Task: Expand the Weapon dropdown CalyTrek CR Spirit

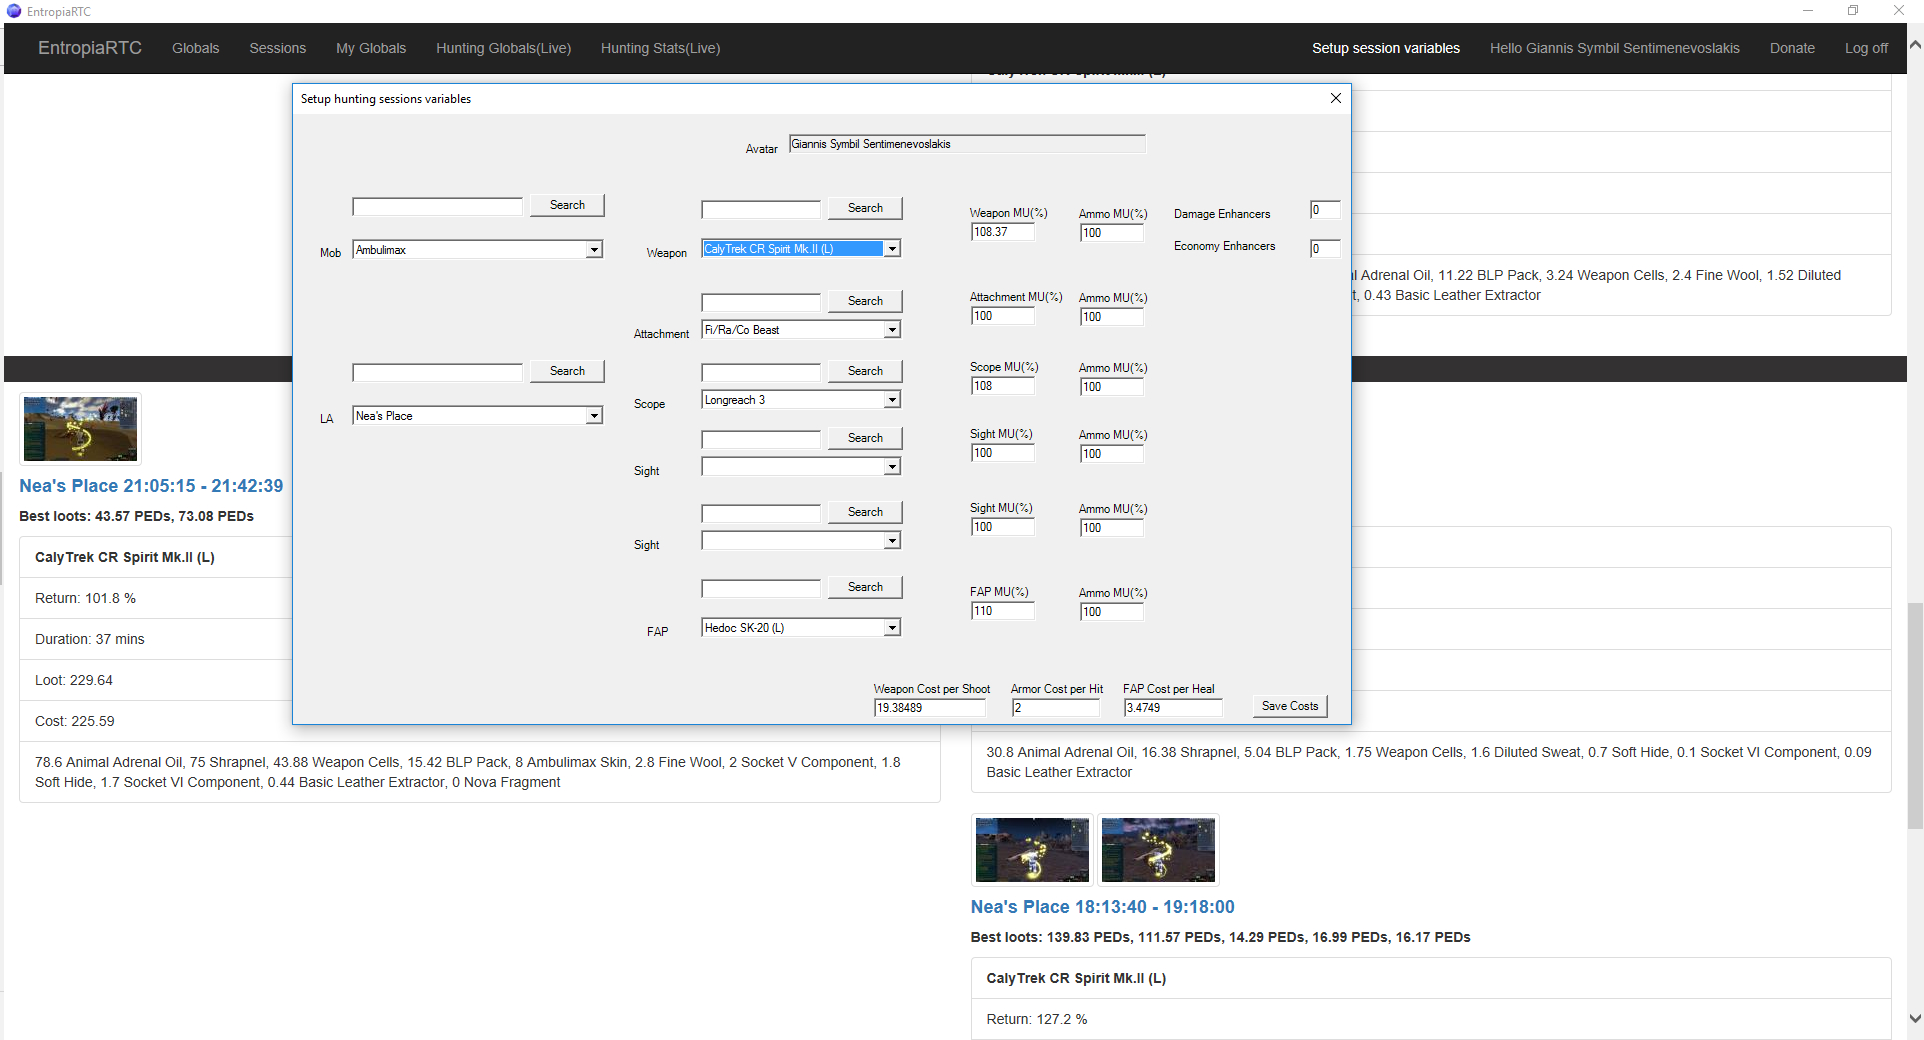Action: [x=892, y=249]
